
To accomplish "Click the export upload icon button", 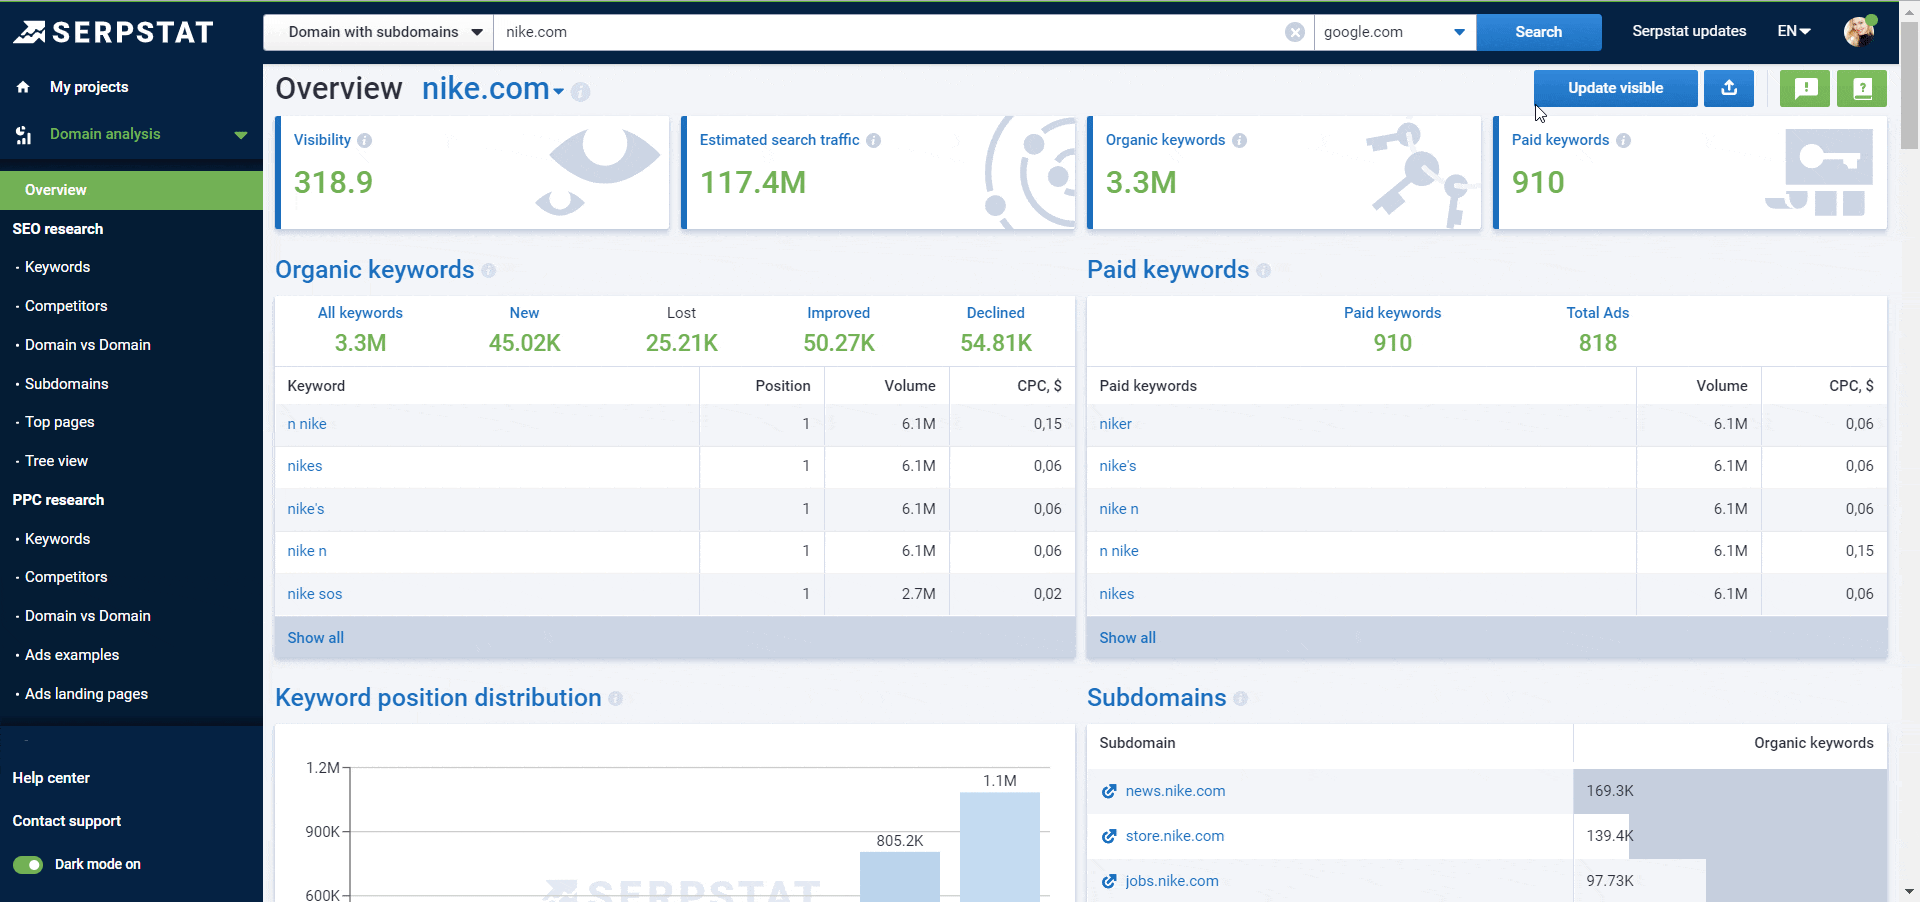I will pos(1728,88).
